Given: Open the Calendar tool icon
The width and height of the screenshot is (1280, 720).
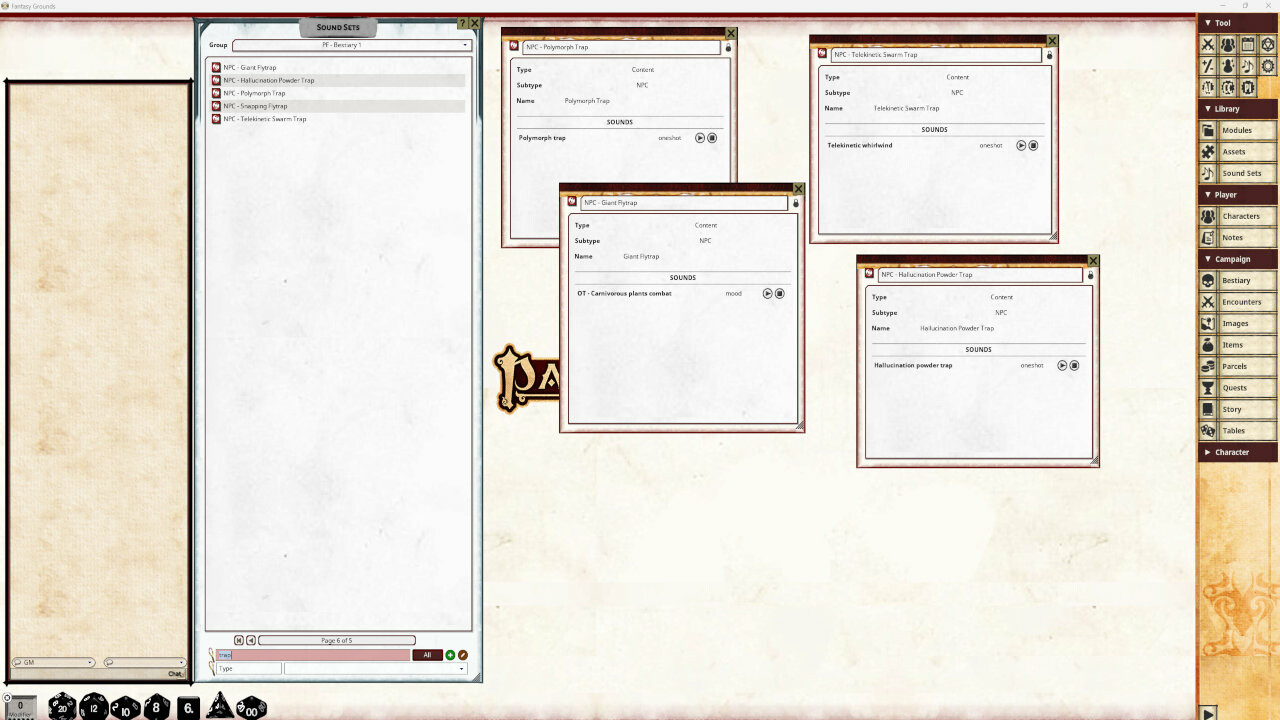Looking at the screenshot, I should (1250, 44).
